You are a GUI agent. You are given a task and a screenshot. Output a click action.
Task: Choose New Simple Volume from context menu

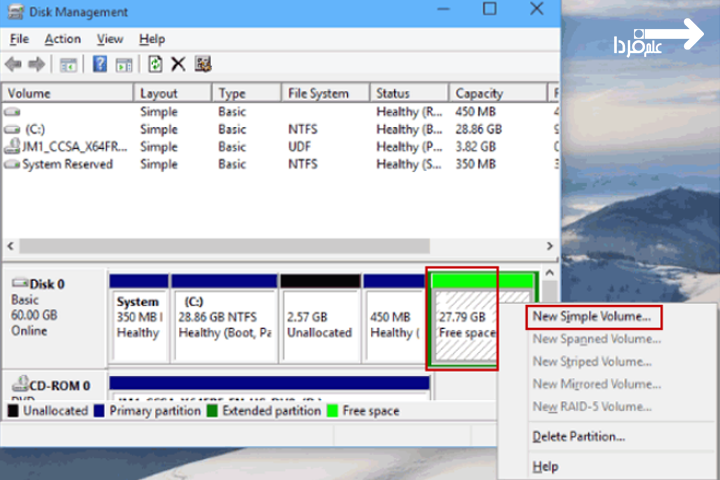tap(594, 317)
